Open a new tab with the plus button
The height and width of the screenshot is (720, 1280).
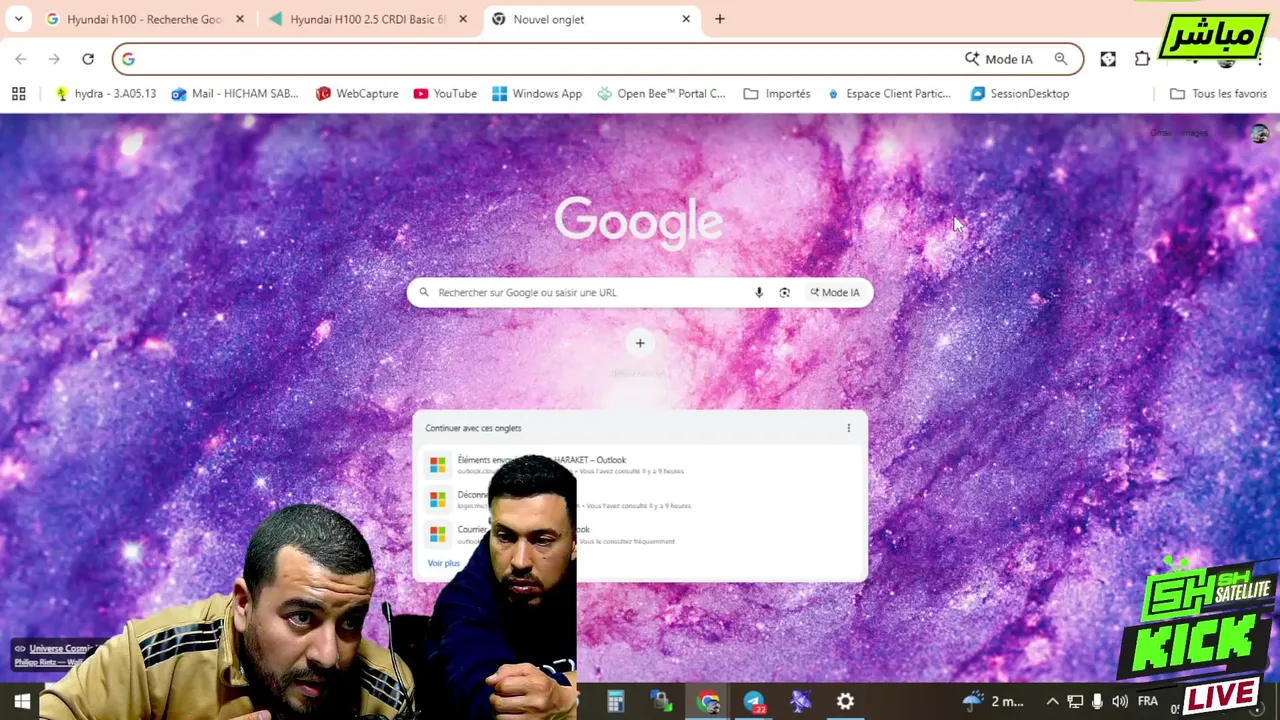[x=720, y=19]
